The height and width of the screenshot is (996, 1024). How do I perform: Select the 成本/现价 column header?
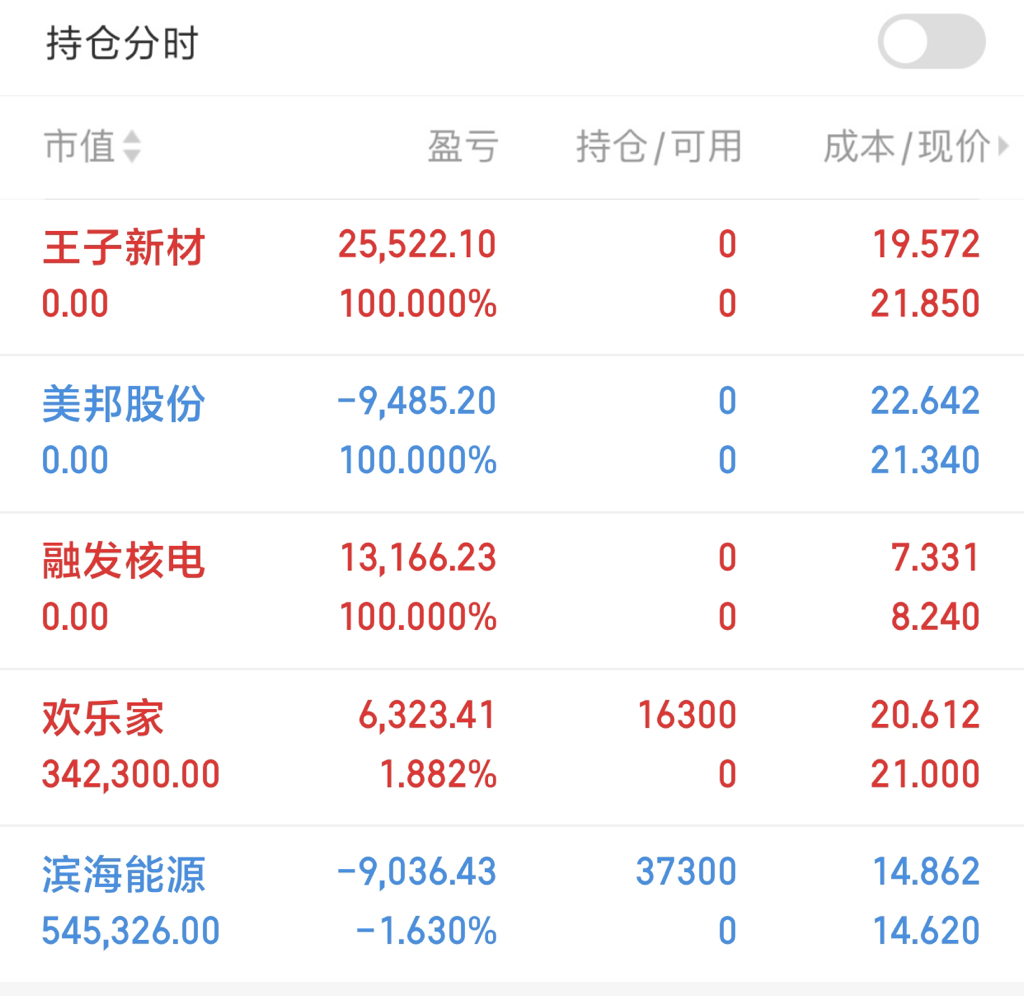(x=906, y=146)
